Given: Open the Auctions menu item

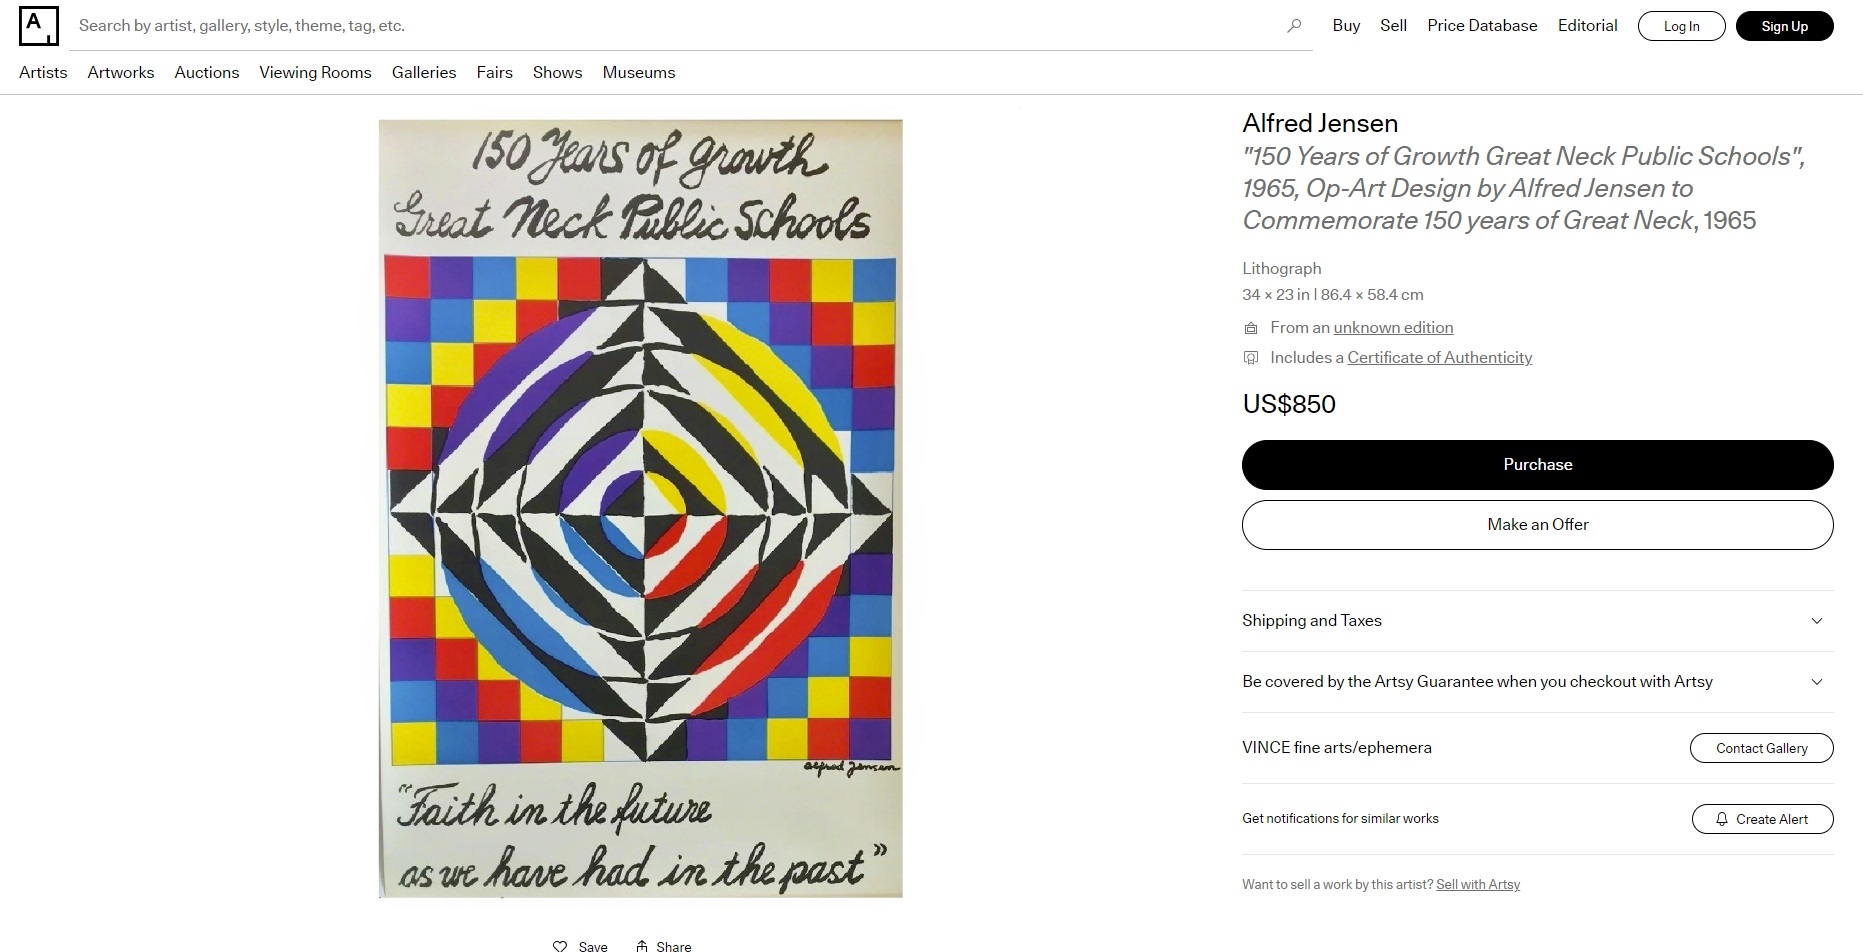Looking at the screenshot, I should (207, 72).
